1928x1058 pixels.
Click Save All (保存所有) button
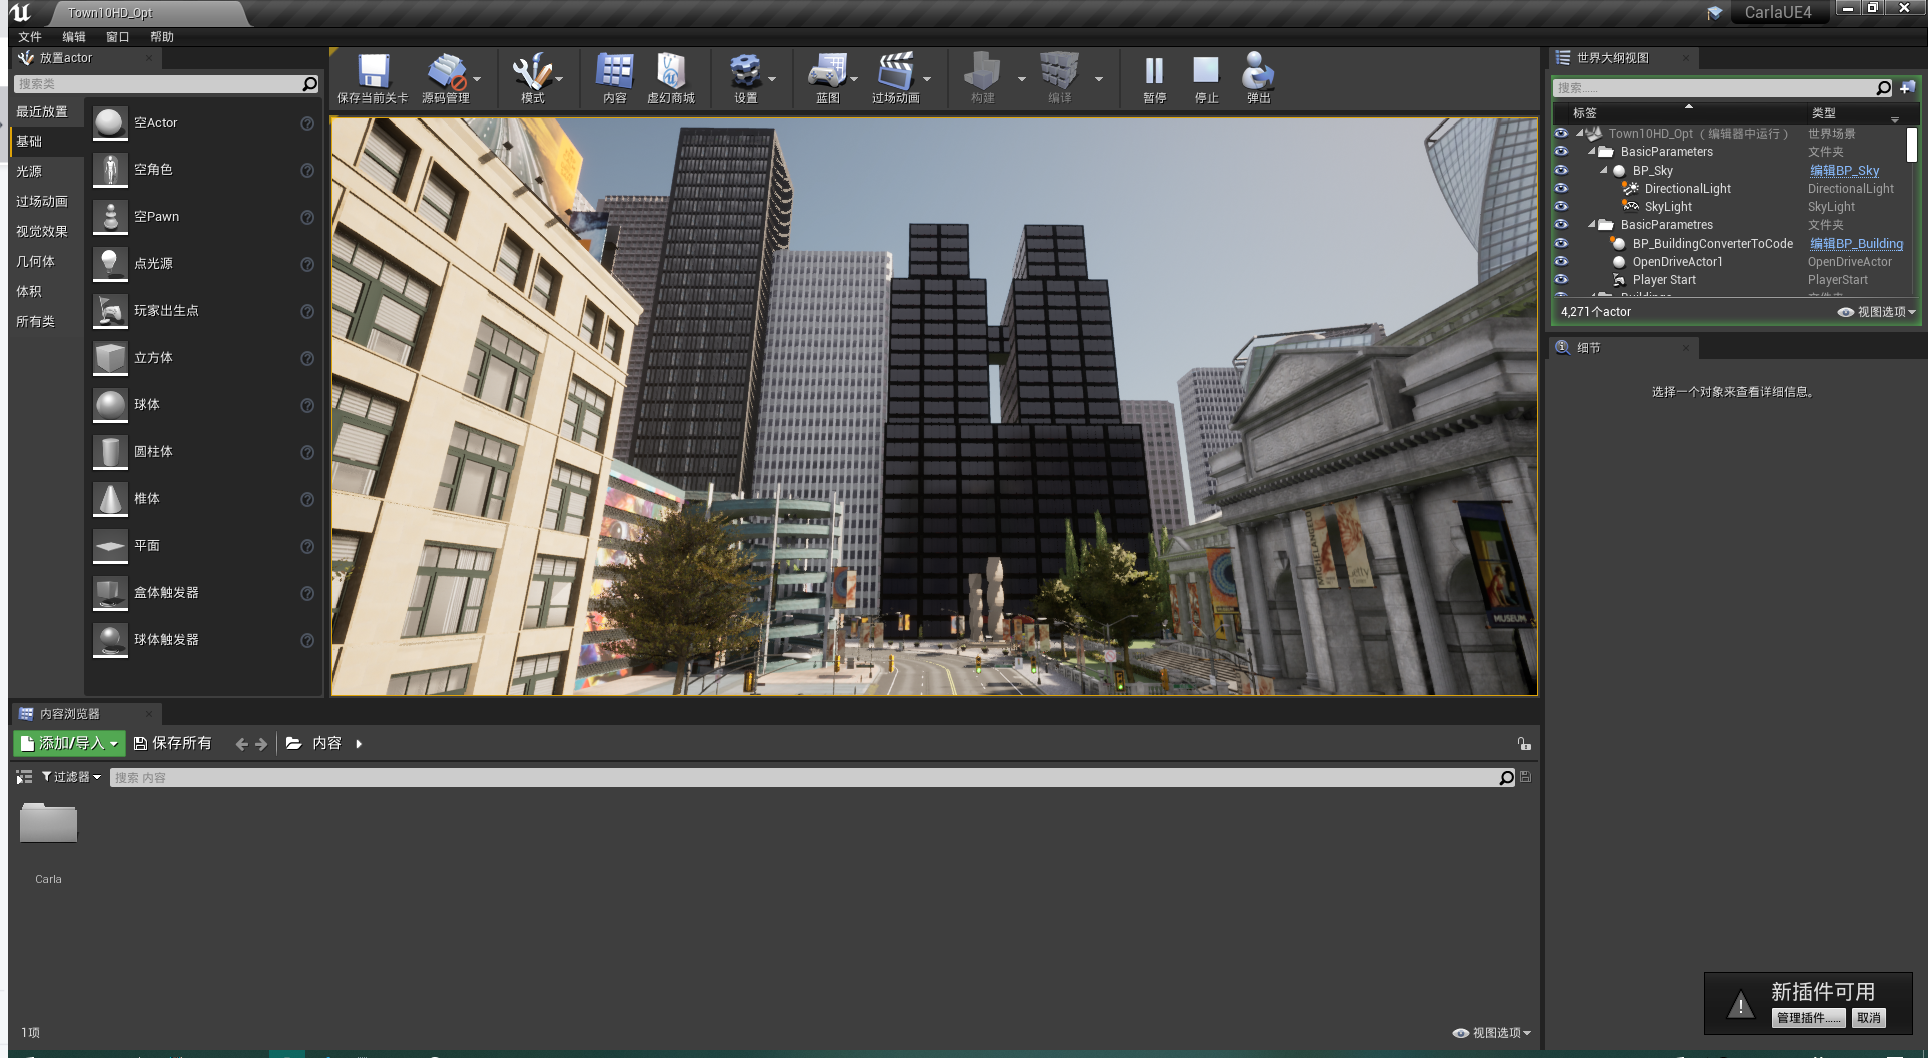[x=173, y=744]
